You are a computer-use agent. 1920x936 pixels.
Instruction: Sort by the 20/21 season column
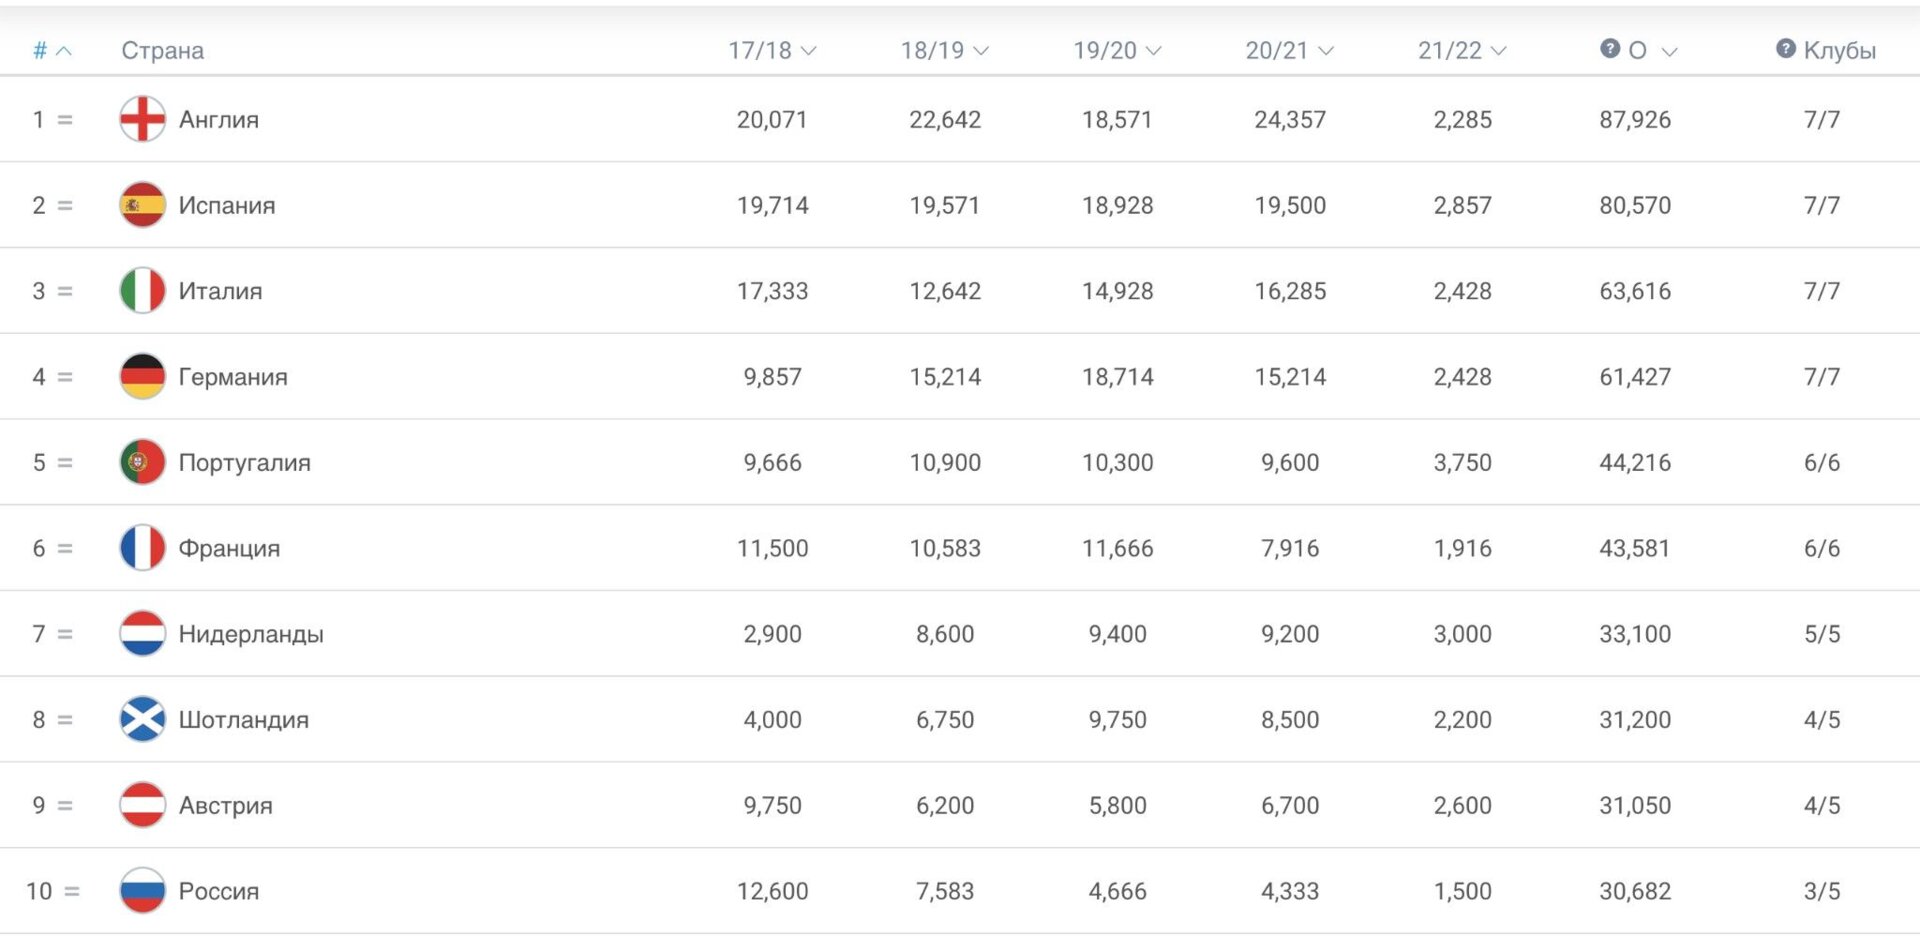click(x=1288, y=50)
